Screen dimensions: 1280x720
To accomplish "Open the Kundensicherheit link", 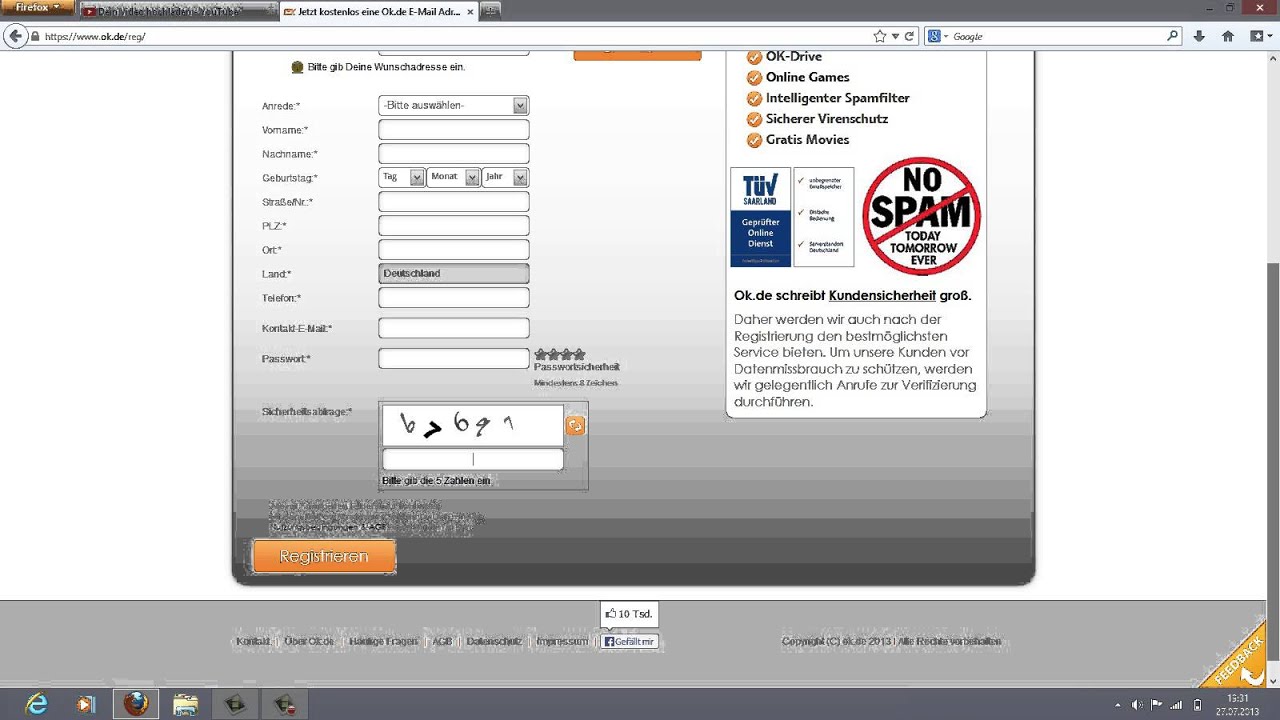I will 882,295.
